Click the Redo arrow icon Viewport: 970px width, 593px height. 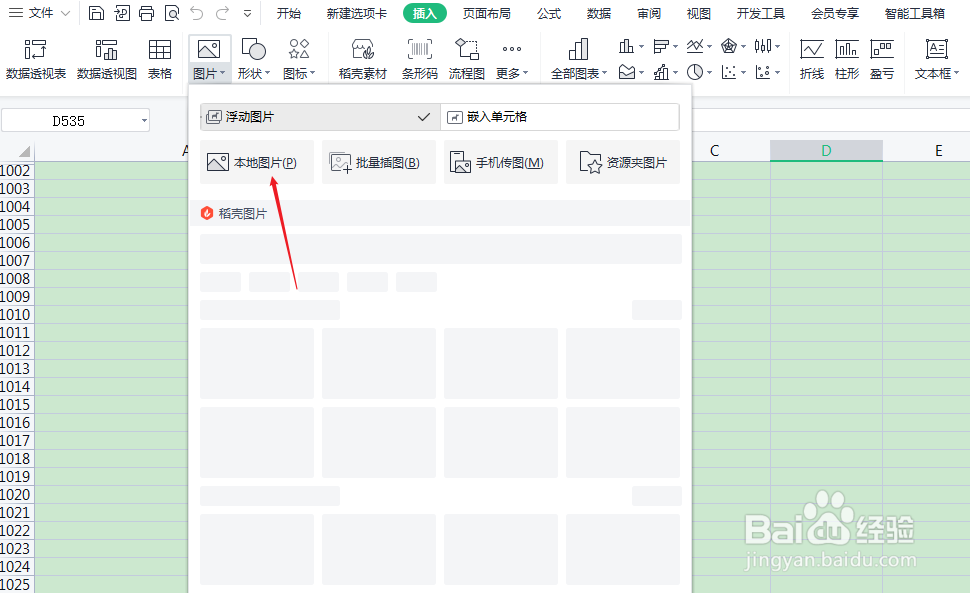(x=222, y=13)
